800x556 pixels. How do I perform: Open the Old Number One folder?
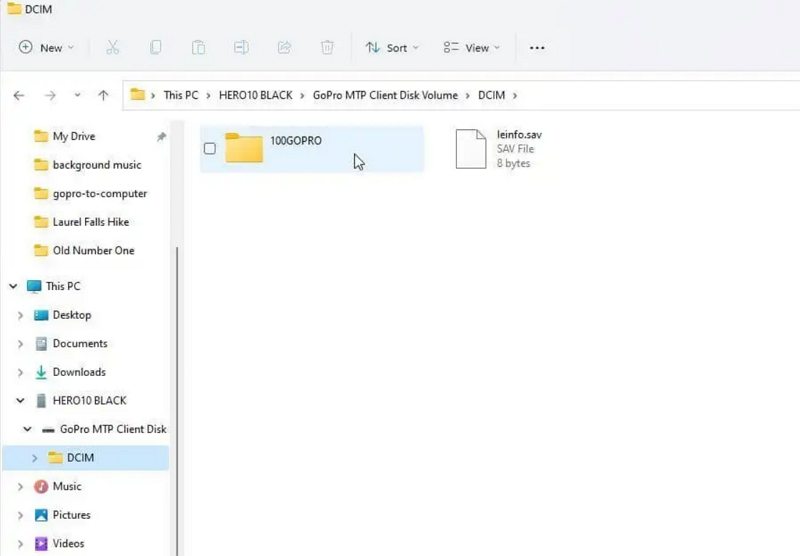pos(94,251)
